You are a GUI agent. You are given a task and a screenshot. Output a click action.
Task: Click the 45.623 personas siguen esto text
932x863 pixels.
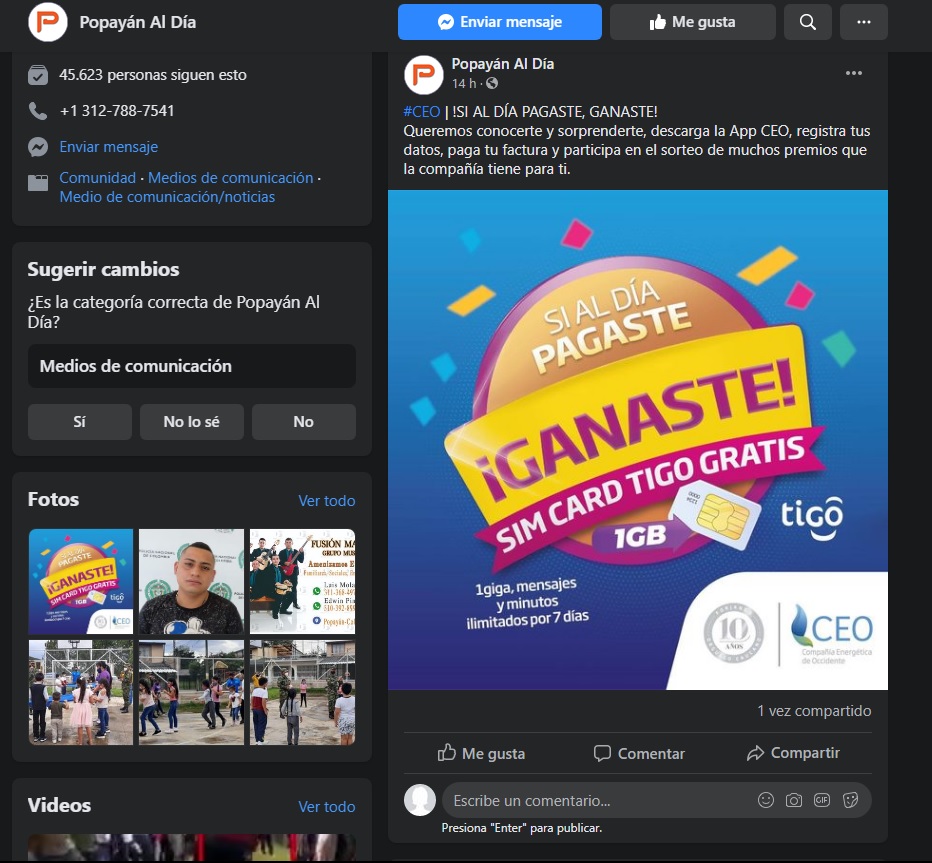[x=153, y=75]
